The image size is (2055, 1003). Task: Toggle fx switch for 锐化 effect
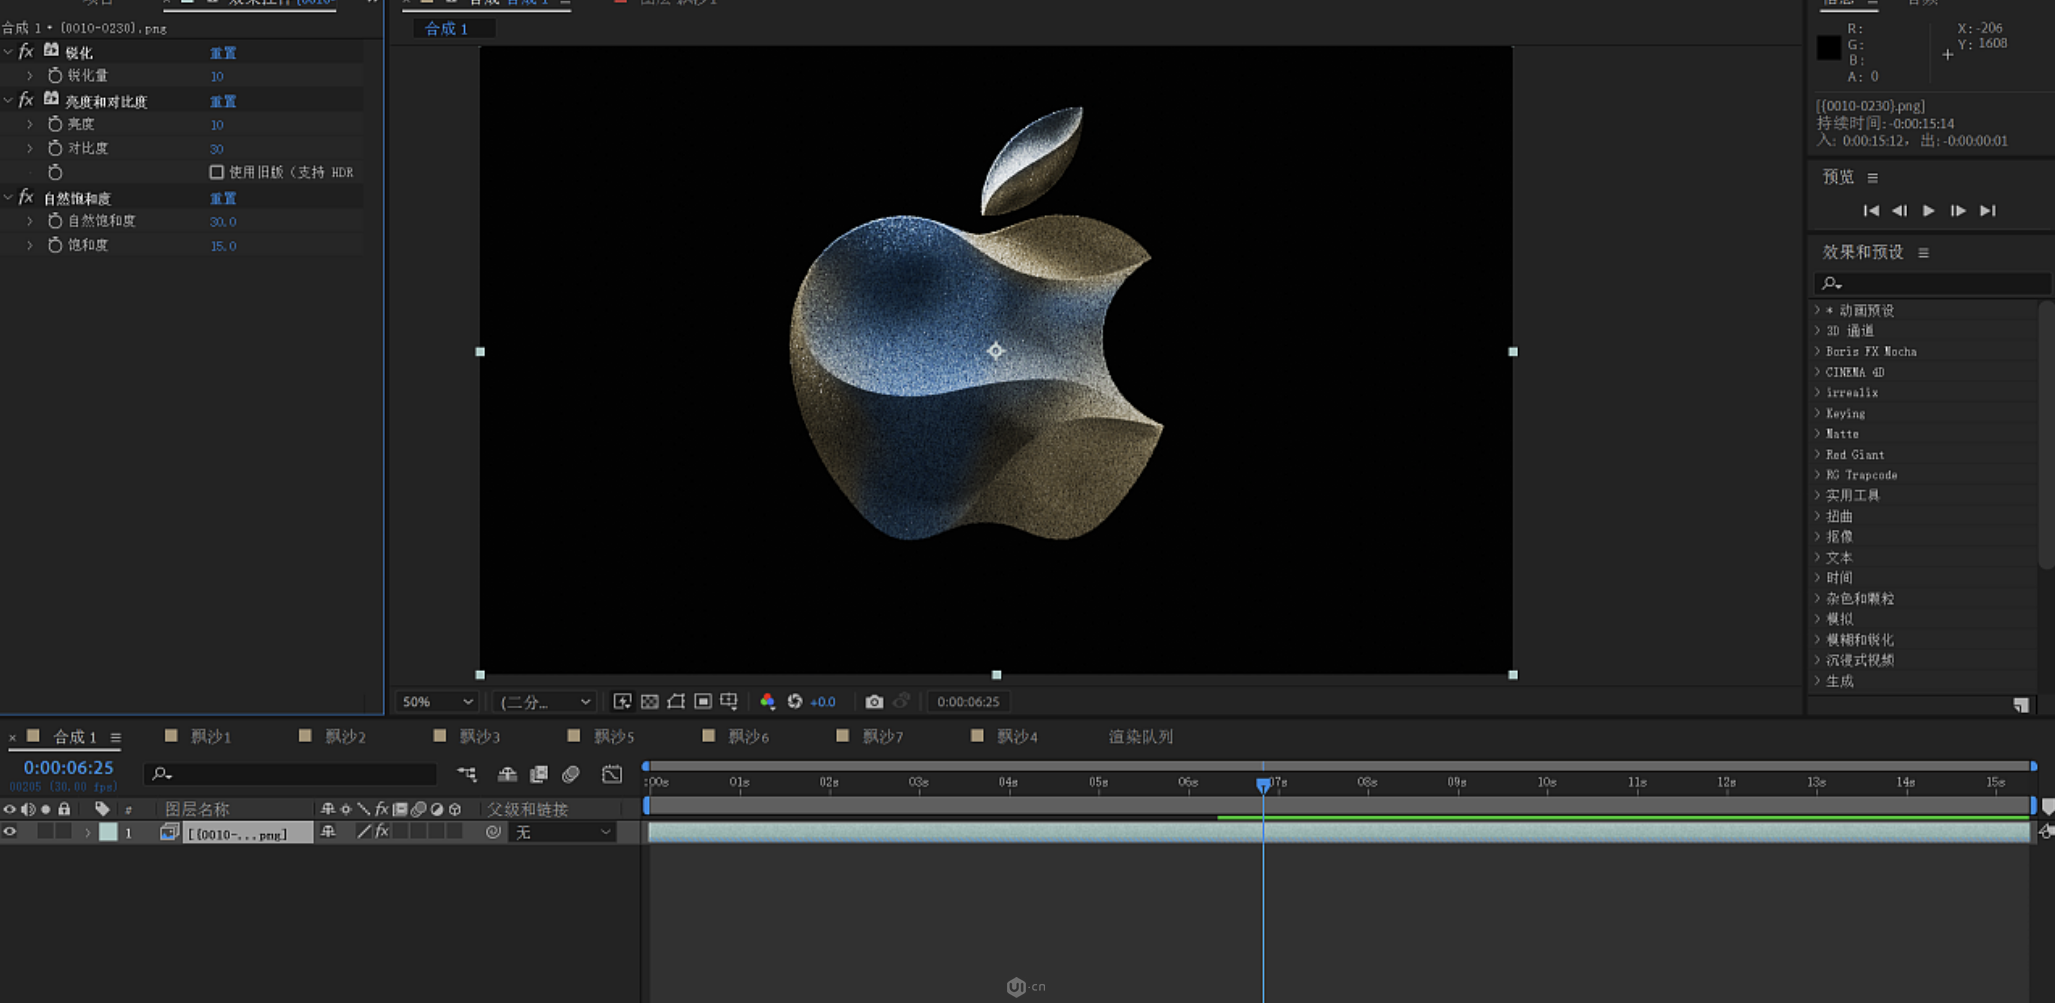(x=26, y=51)
